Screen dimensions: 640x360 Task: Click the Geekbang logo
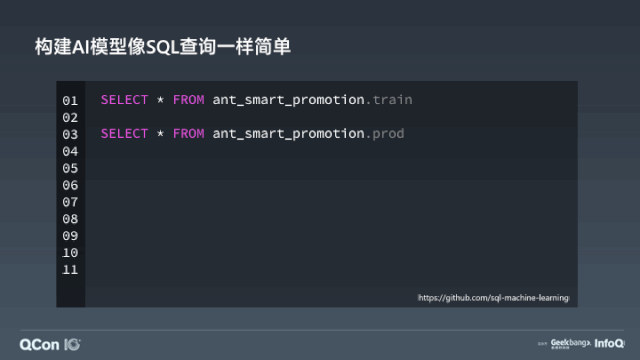coord(571,344)
